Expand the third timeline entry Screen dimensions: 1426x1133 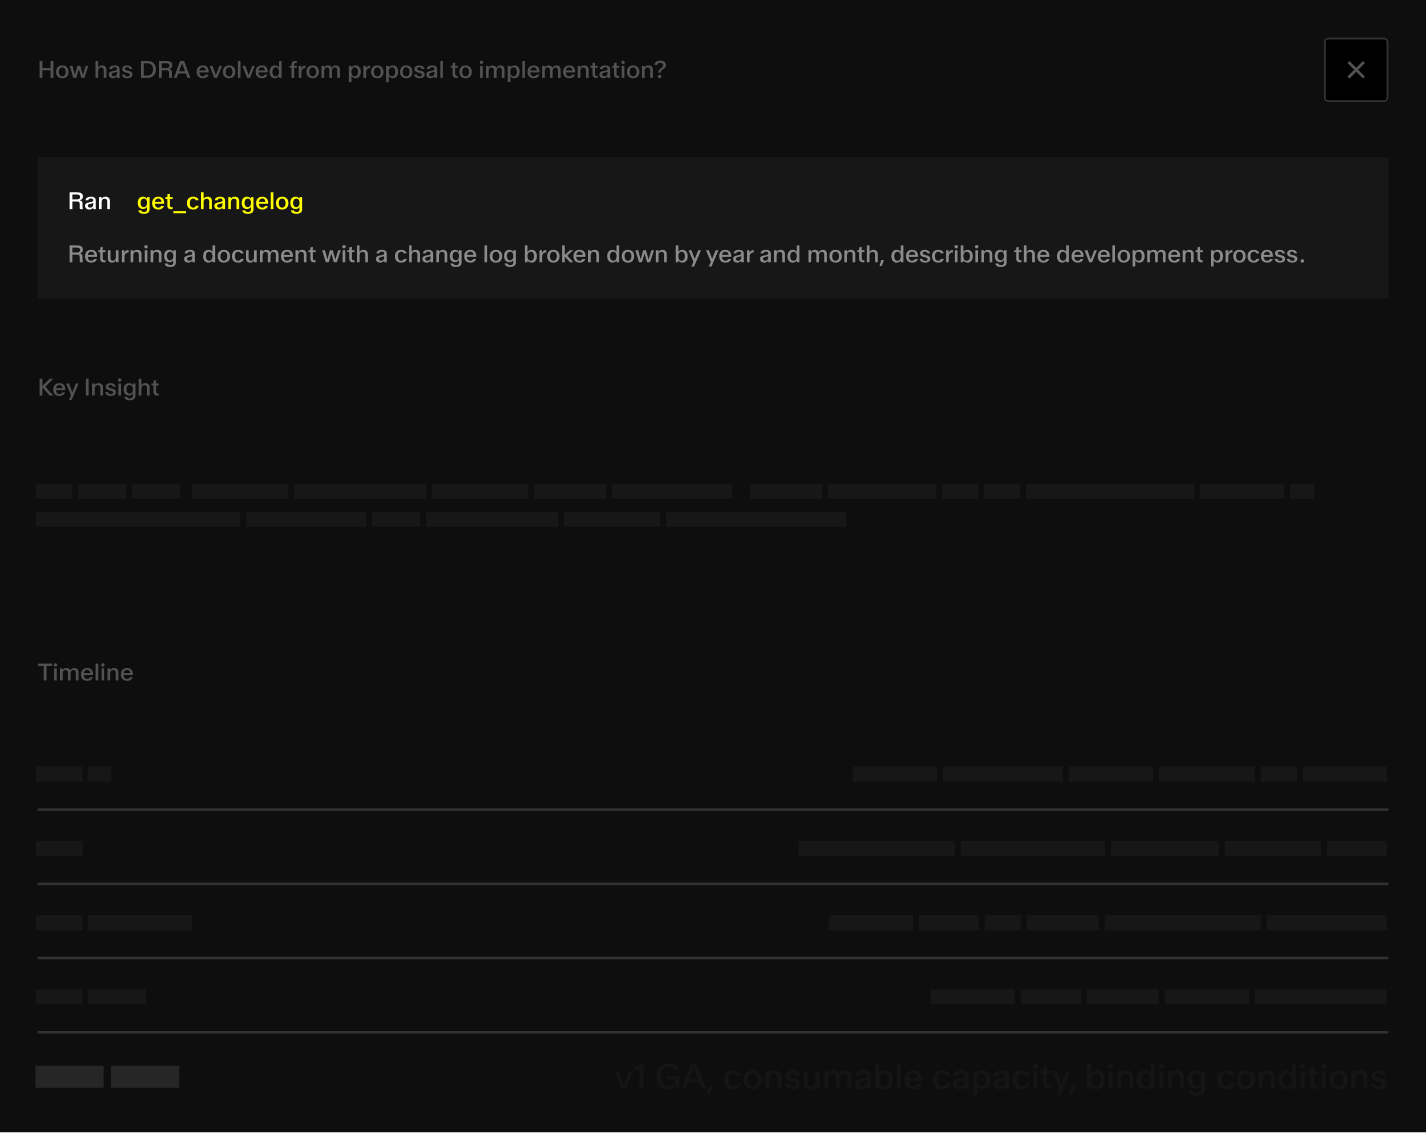712,922
